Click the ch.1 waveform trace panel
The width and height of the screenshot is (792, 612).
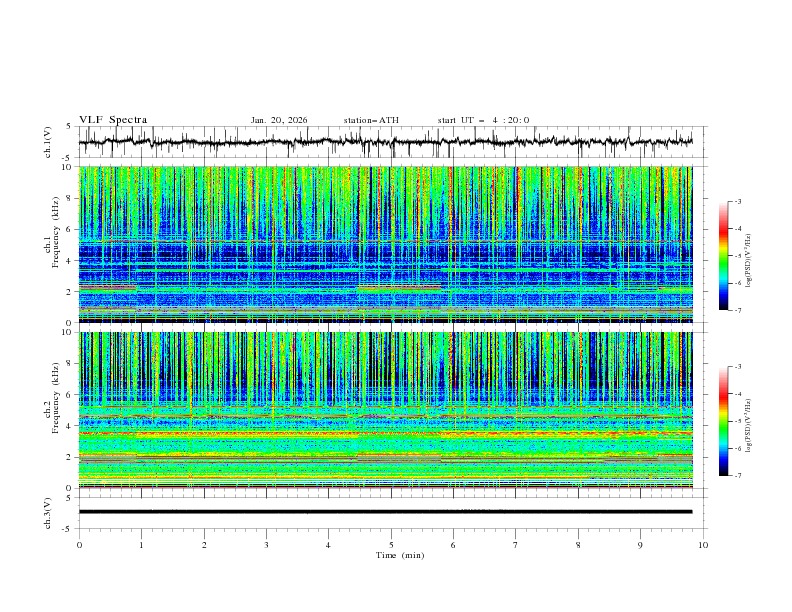[392, 142]
